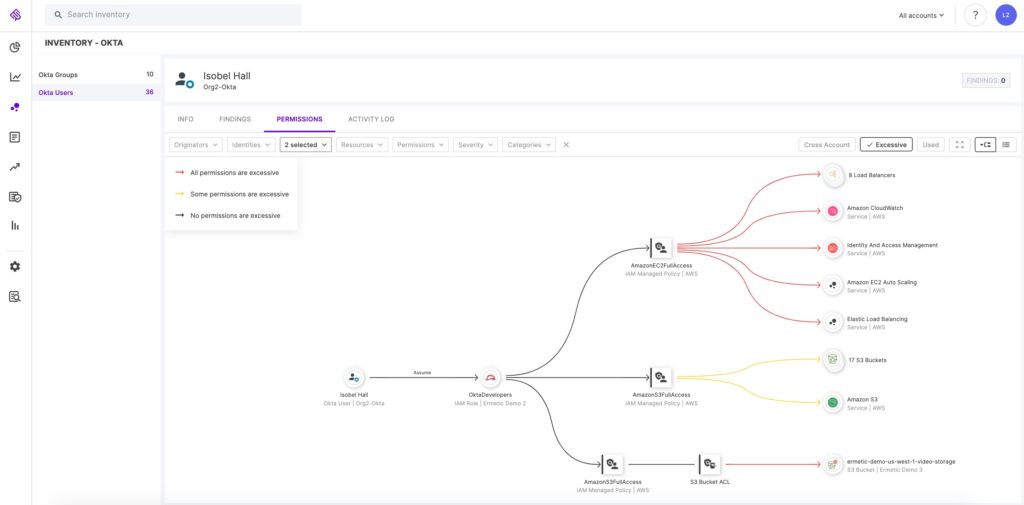
Task: Click the 'All permissions are excessive' legend entry
Action: (227, 173)
